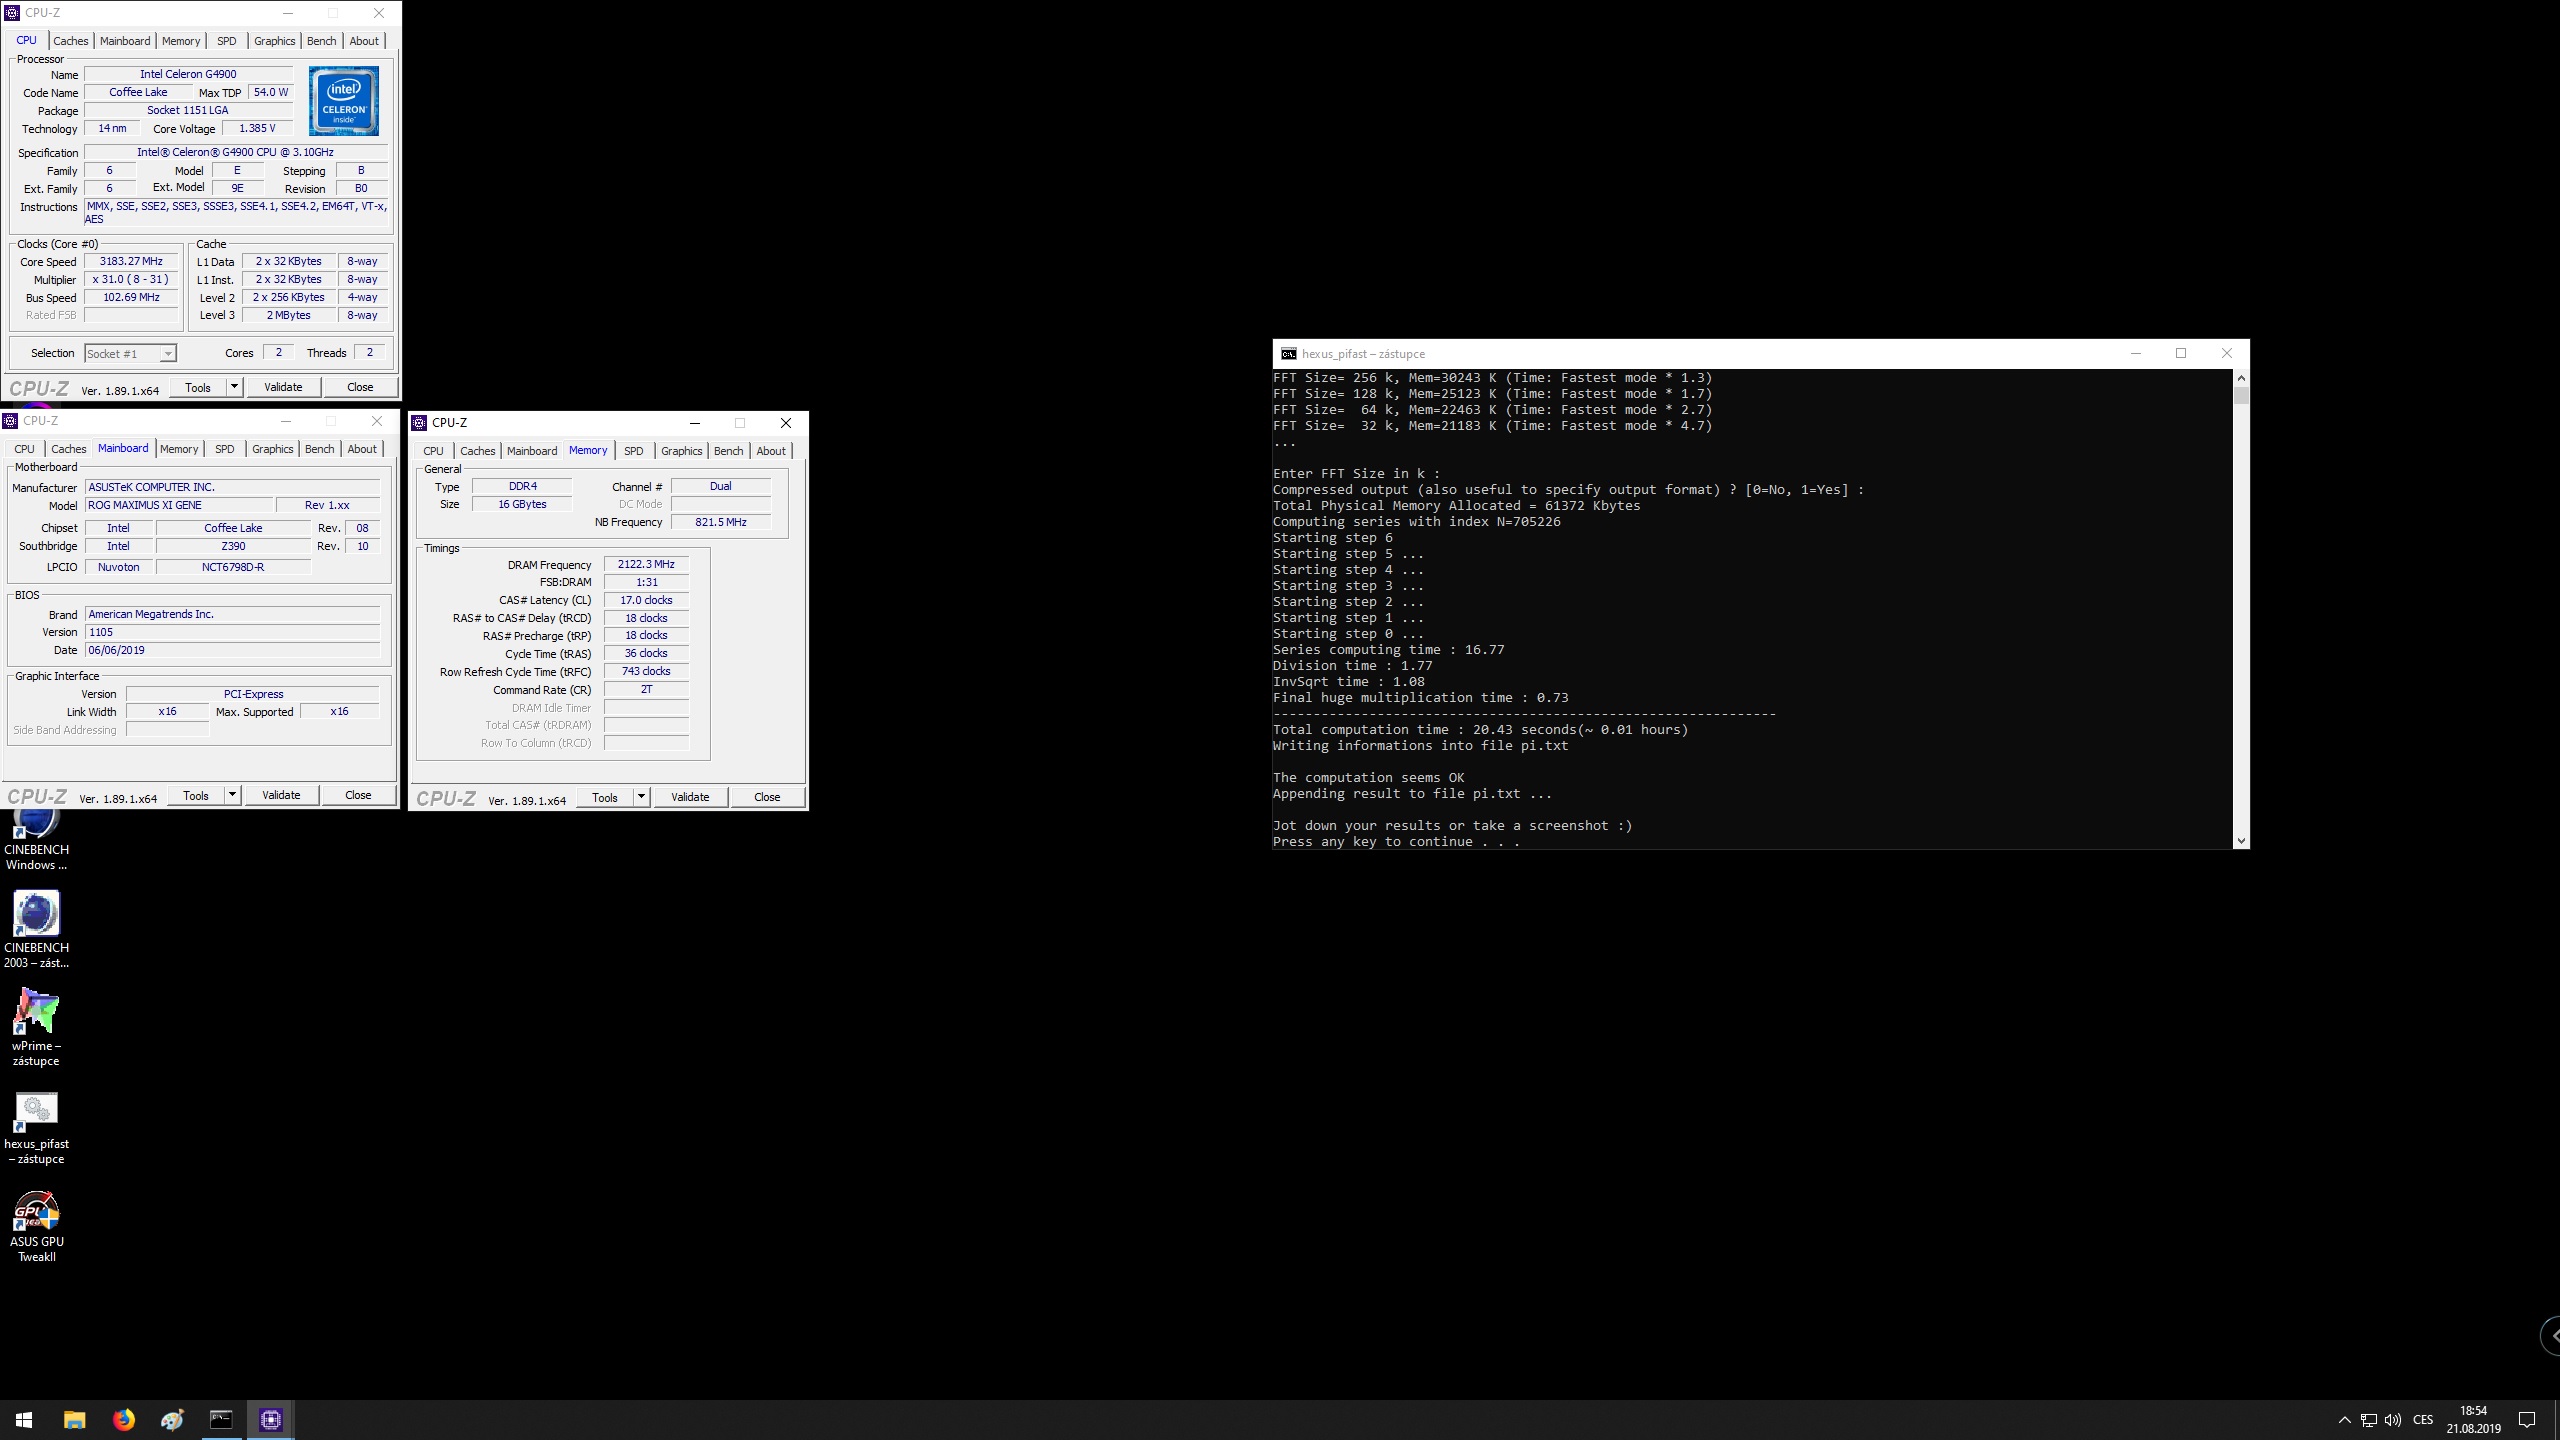Open the volume tray icon
The width and height of the screenshot is (2560, 1440).
[x=2392, y=1420]
